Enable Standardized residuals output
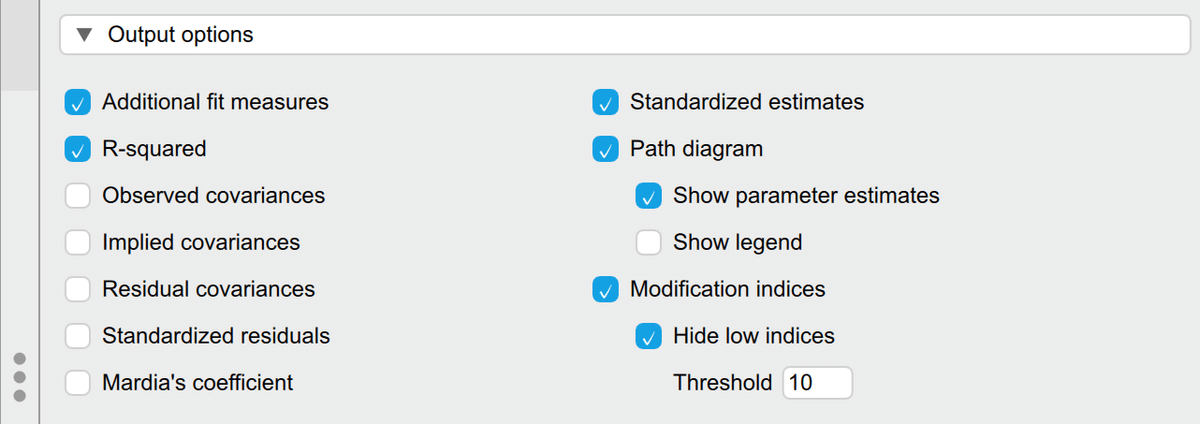 (78, 337)
